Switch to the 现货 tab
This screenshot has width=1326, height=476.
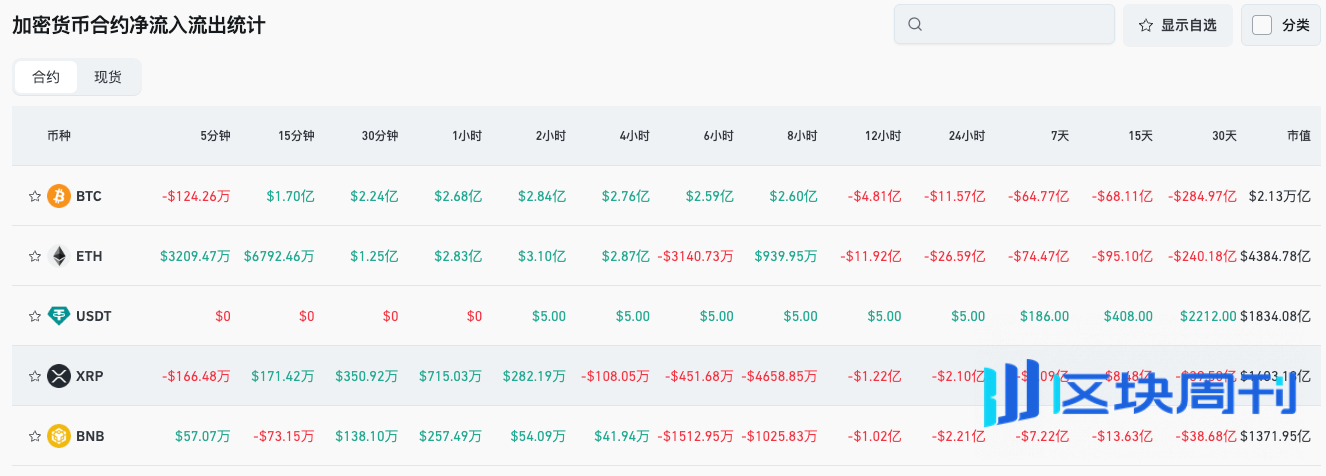[x=108, y=77]
